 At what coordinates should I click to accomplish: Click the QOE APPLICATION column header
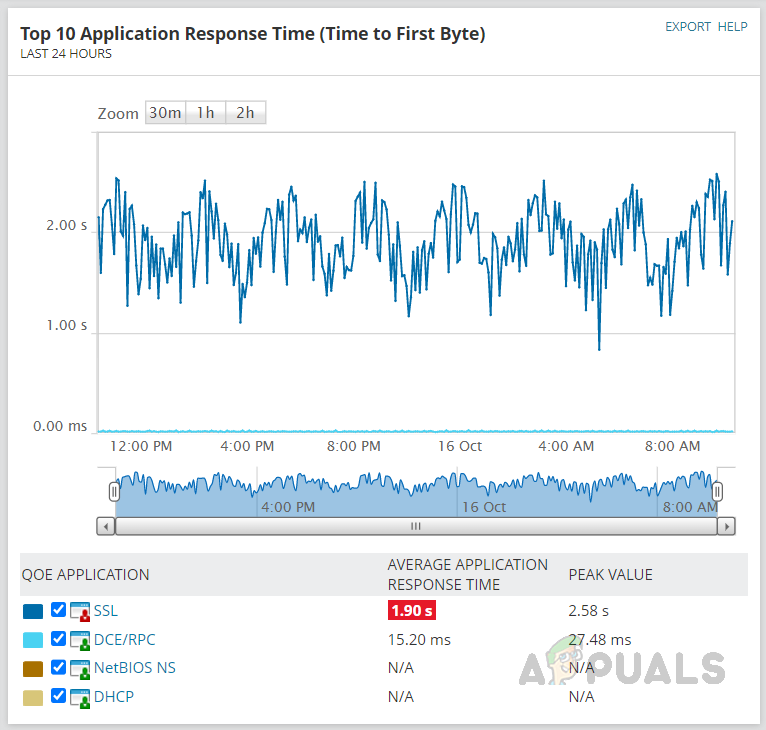pos(85,575)
